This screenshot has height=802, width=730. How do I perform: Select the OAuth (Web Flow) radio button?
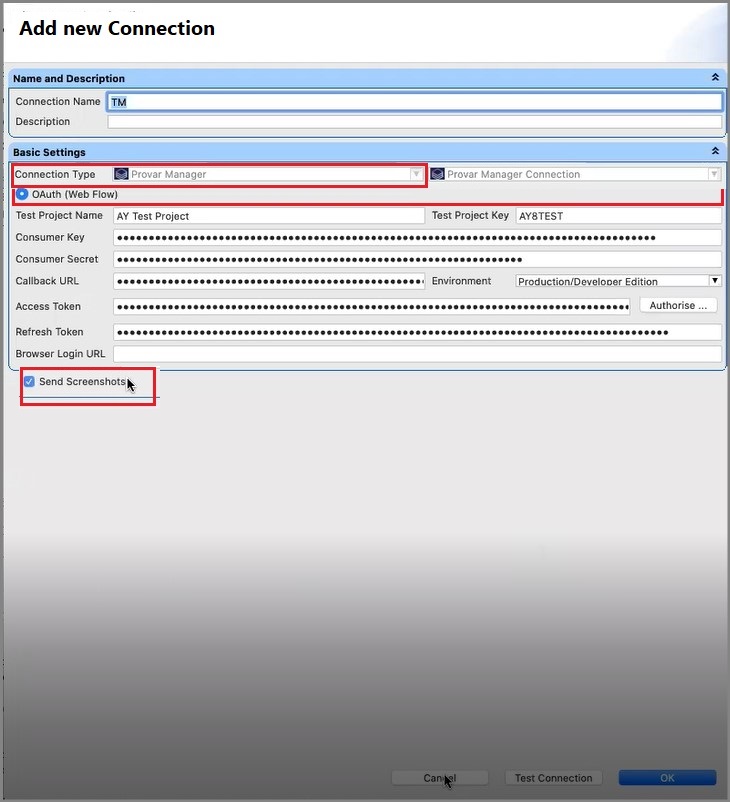tap(22, 194)
